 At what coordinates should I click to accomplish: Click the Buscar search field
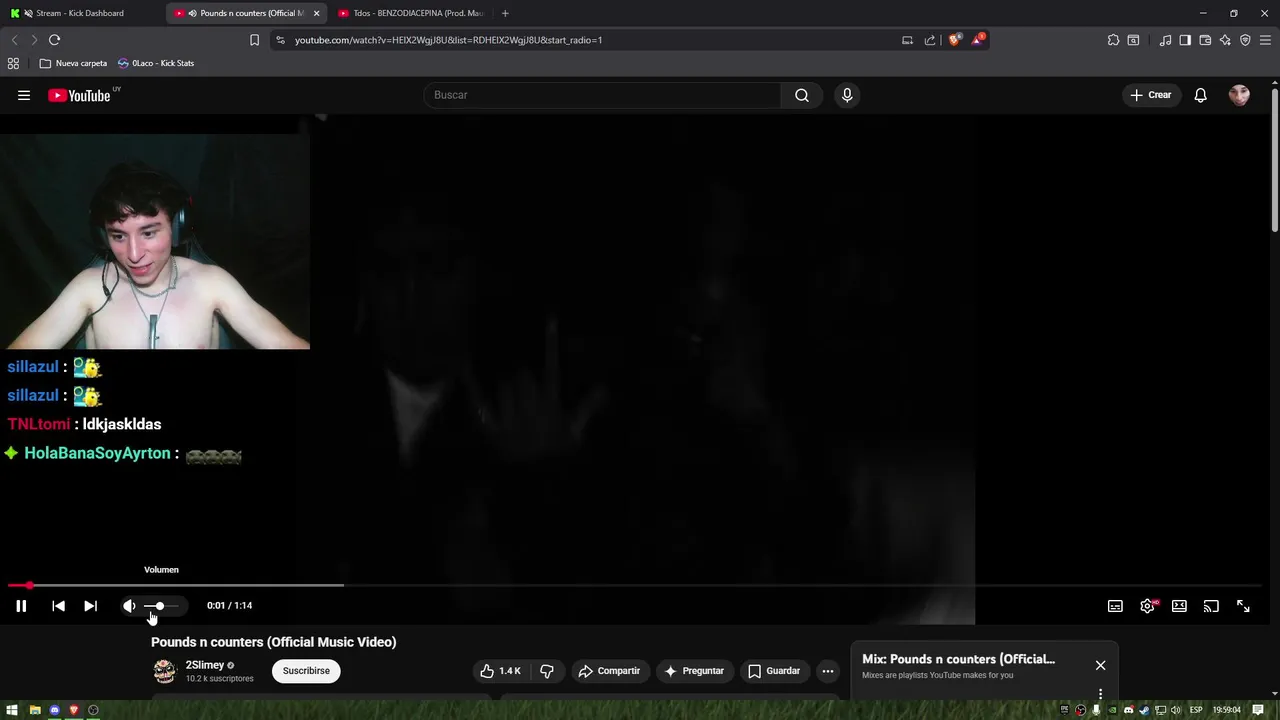pos(602,95)
